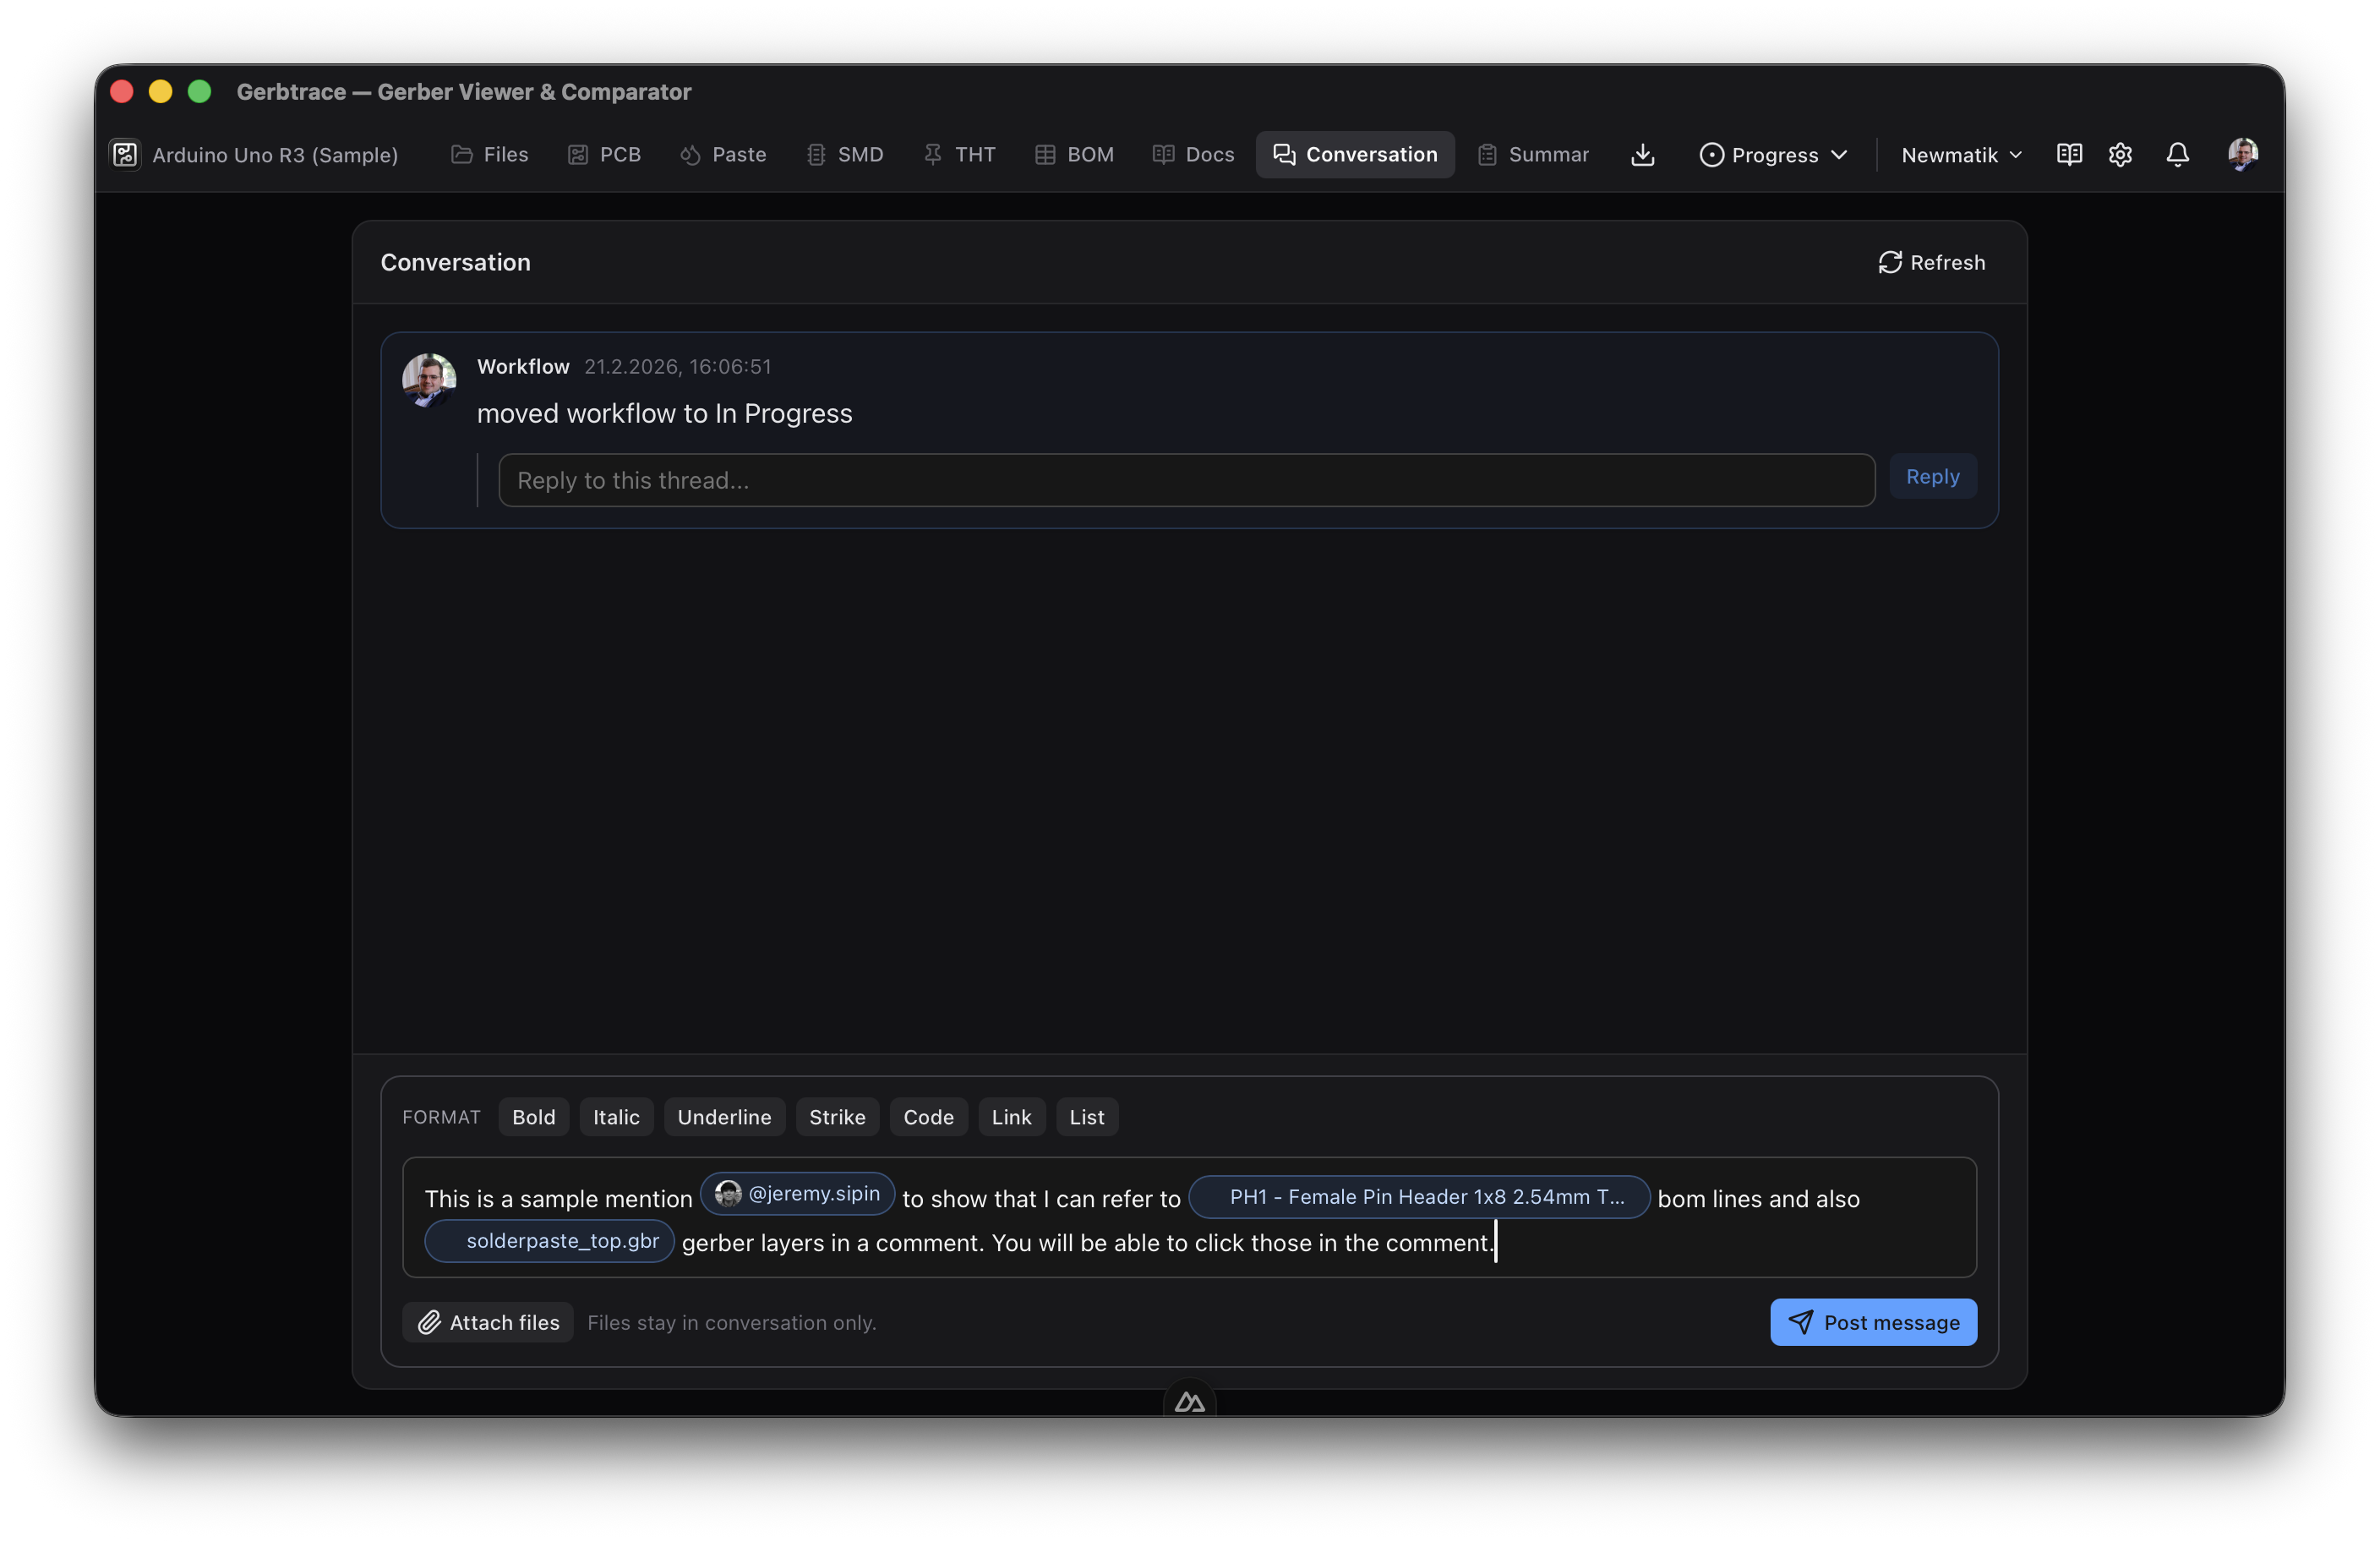Open the THT tab
Image resolution: width=2380 pixels, height=1542 pixels.
959,155
